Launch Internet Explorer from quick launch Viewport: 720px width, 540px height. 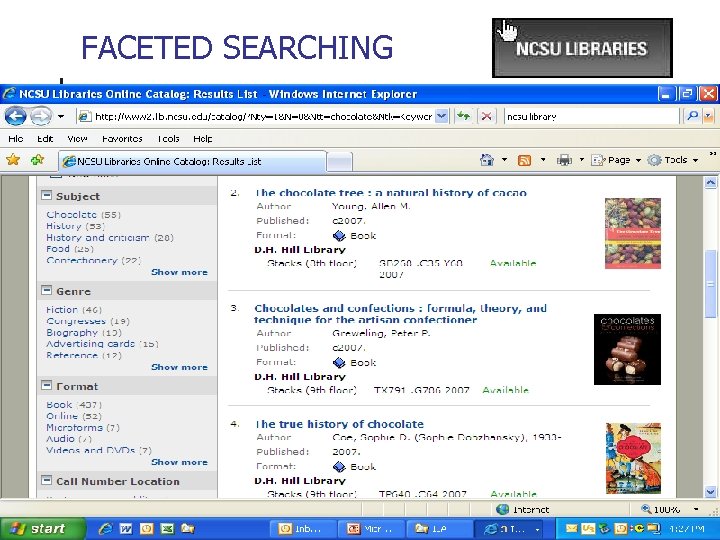click(x=106, y=529)
